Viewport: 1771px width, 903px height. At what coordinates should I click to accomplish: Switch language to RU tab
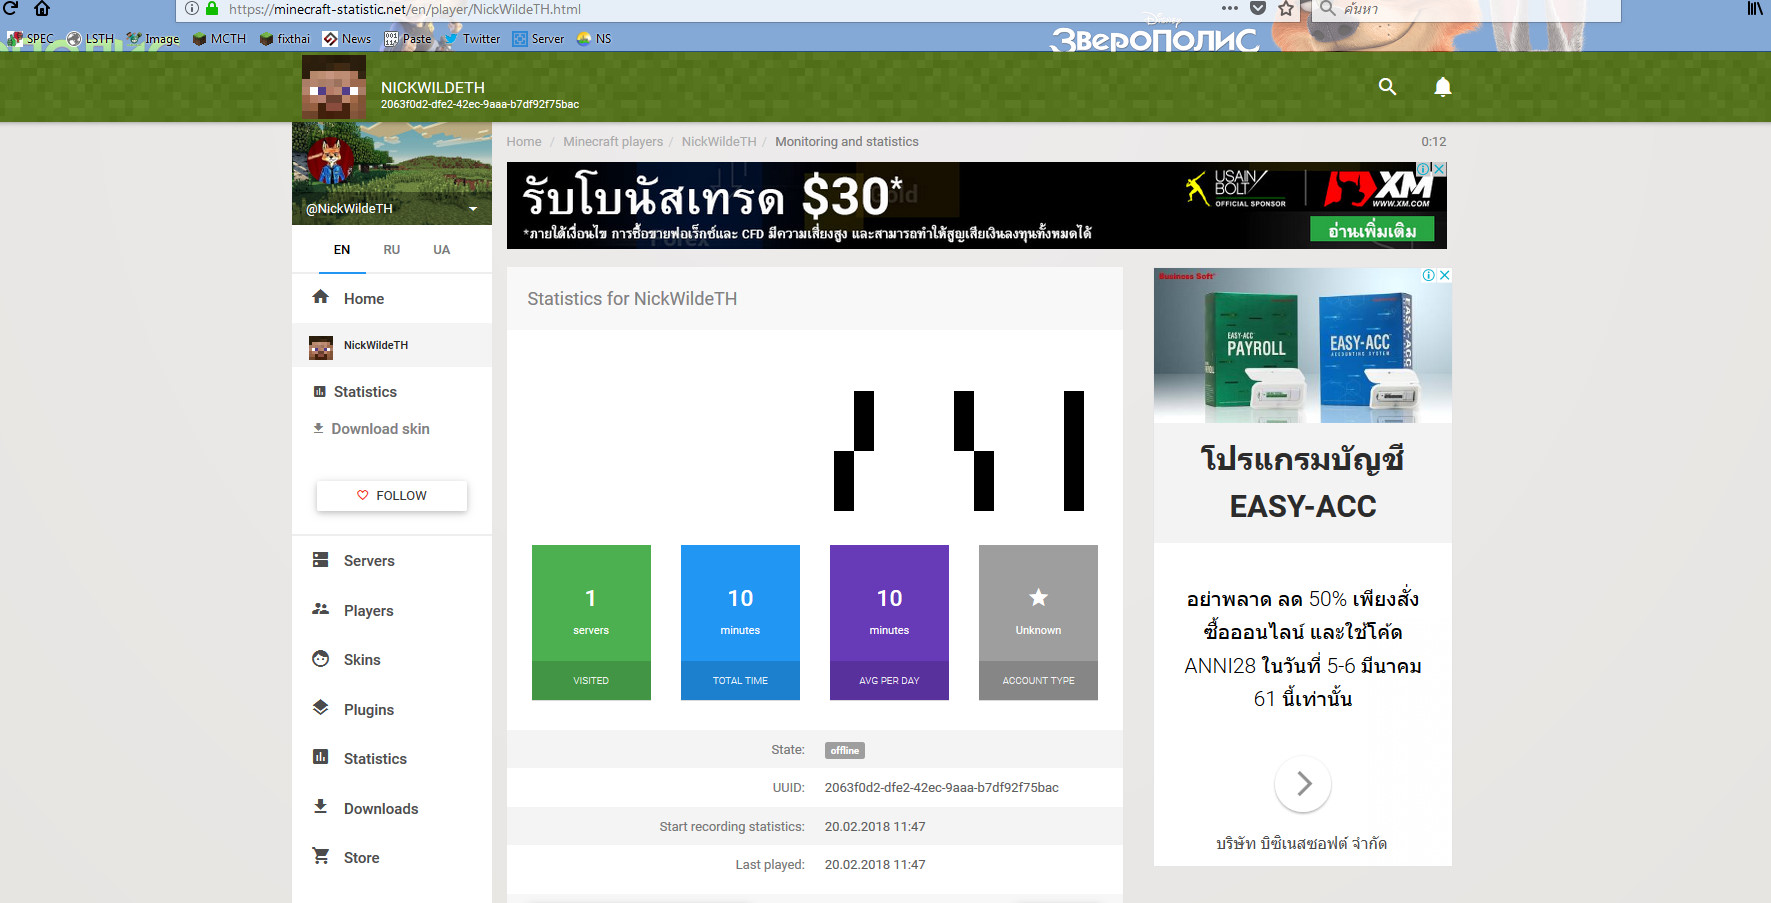(391, 250)
